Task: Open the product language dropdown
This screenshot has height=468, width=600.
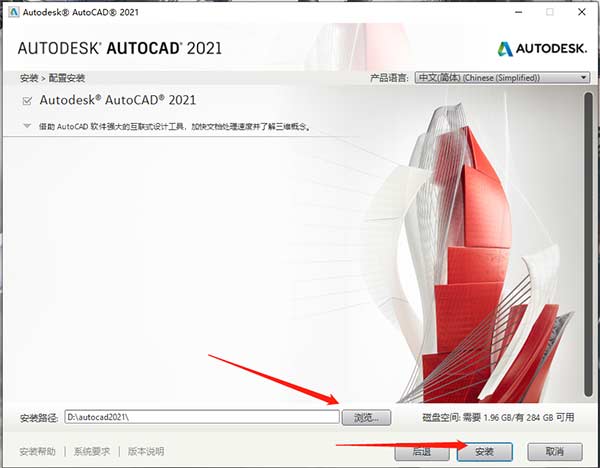Action: coord(502,78)
